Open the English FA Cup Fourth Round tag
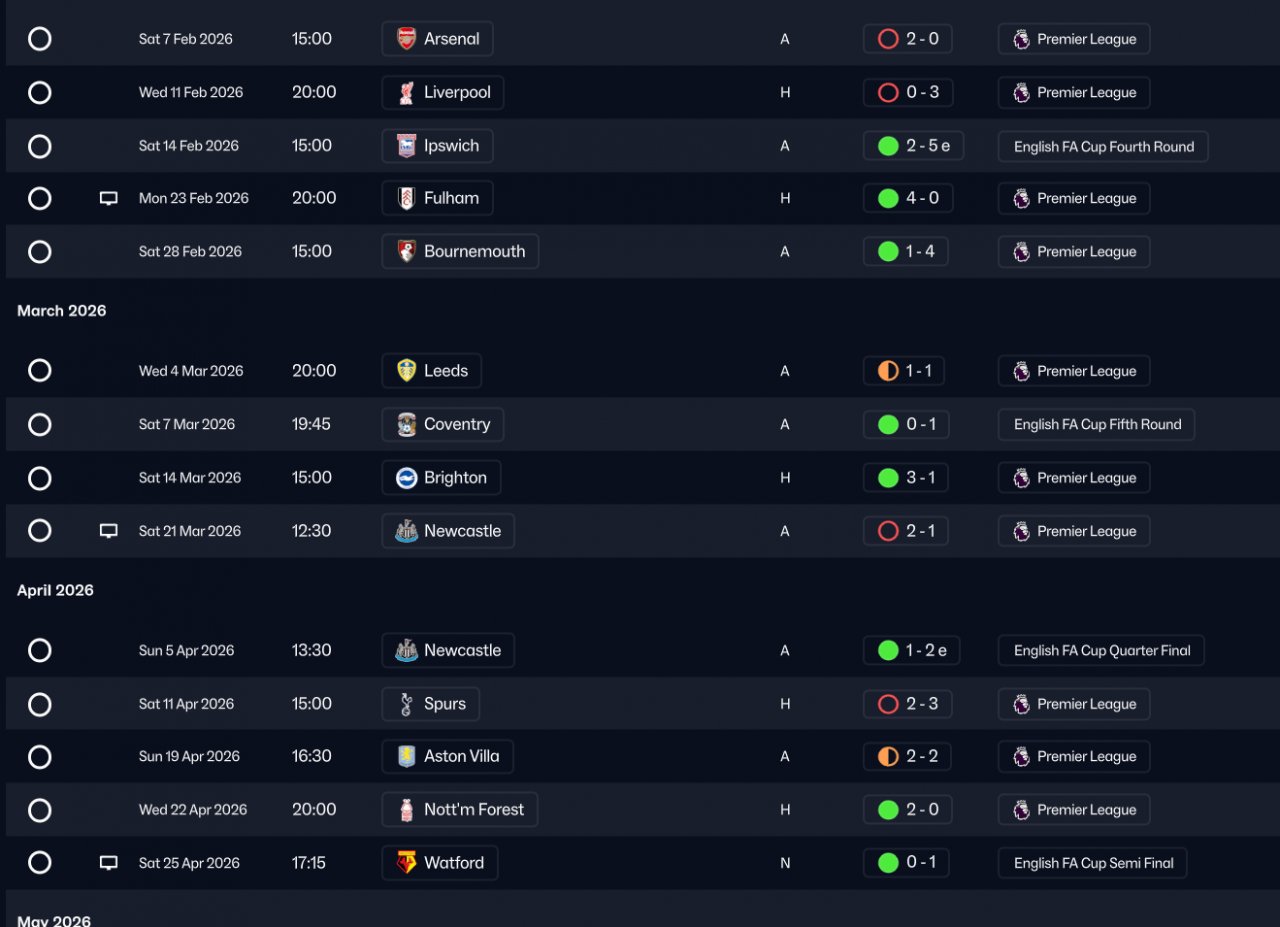Screen dimensions: 1280x927 click(1103, 147)
